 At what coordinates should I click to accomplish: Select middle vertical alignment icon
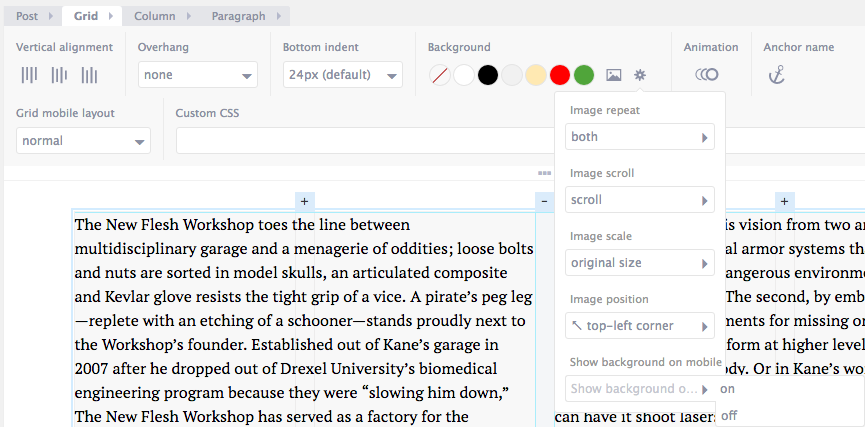[x=59, y=75]
